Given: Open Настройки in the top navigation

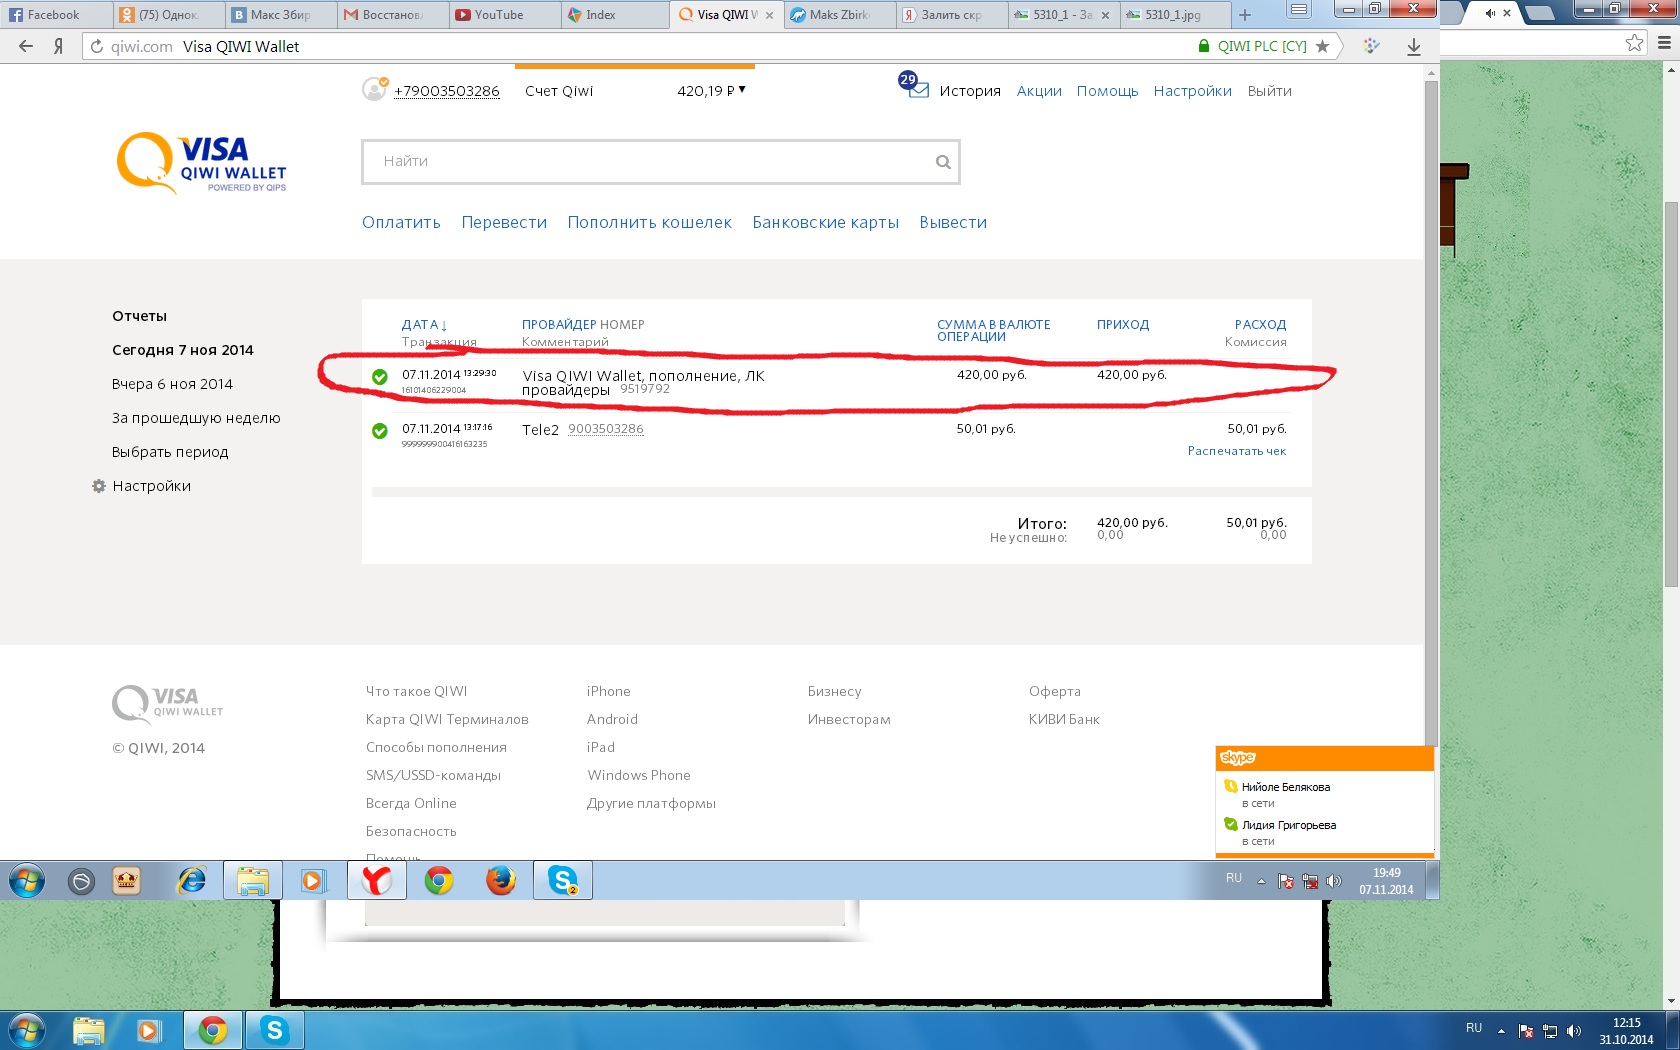Looking at the screenshot, I should point(1193,91).
